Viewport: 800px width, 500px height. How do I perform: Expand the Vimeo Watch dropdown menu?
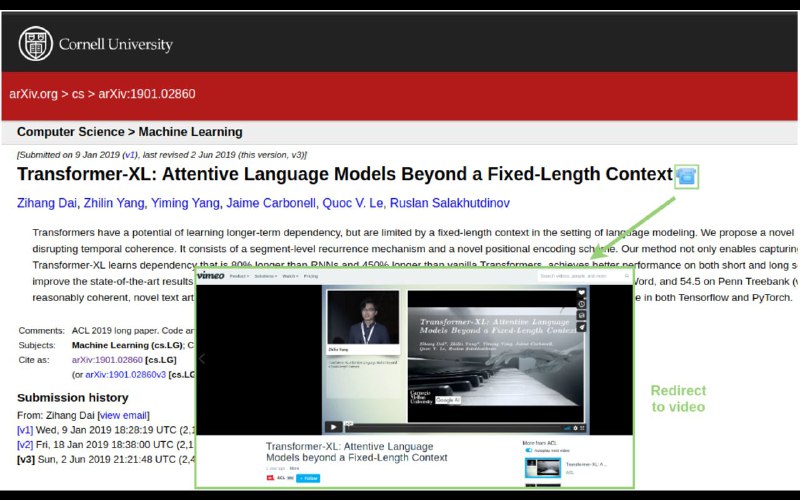tap(290, 276)
